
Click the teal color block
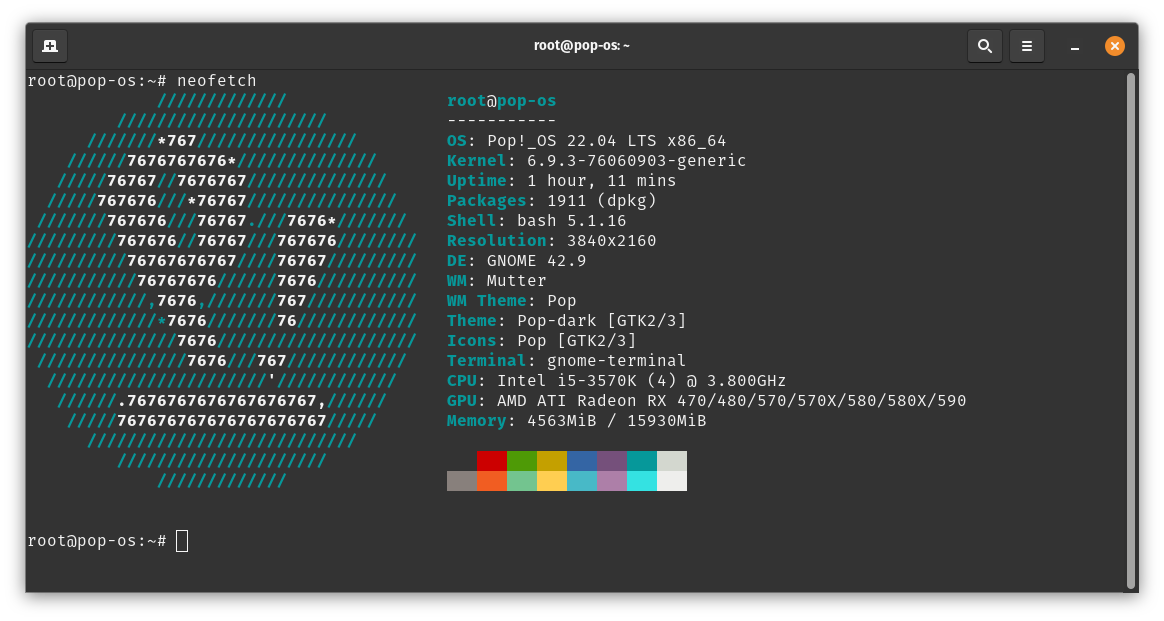[x=641, y=461]
